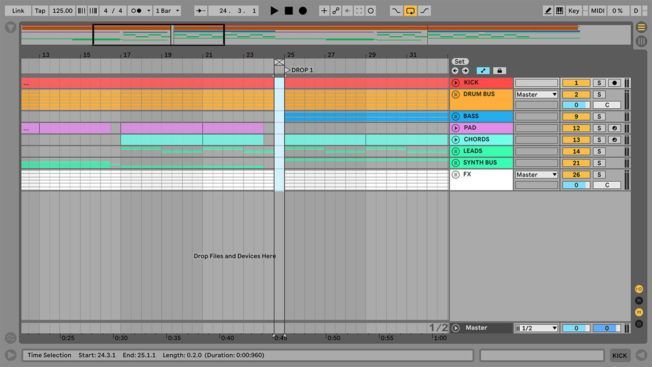652x367 pixels.
Task: Click arrangement position field 24. 3. 1
Action: 233,11
